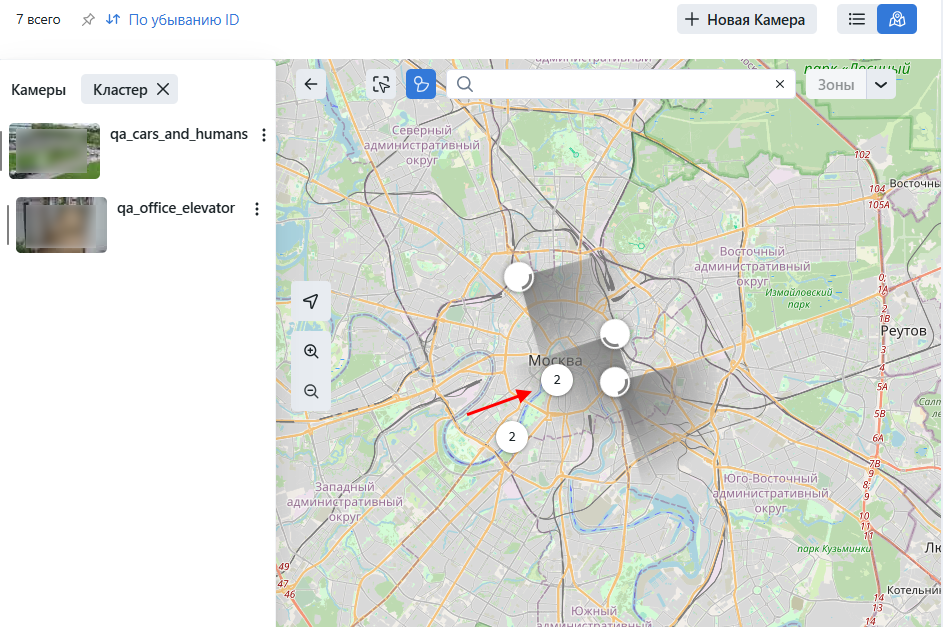Open the qa_cars_and_humans options menu
This screenshot has height=627, width=943.
(263, 135)
